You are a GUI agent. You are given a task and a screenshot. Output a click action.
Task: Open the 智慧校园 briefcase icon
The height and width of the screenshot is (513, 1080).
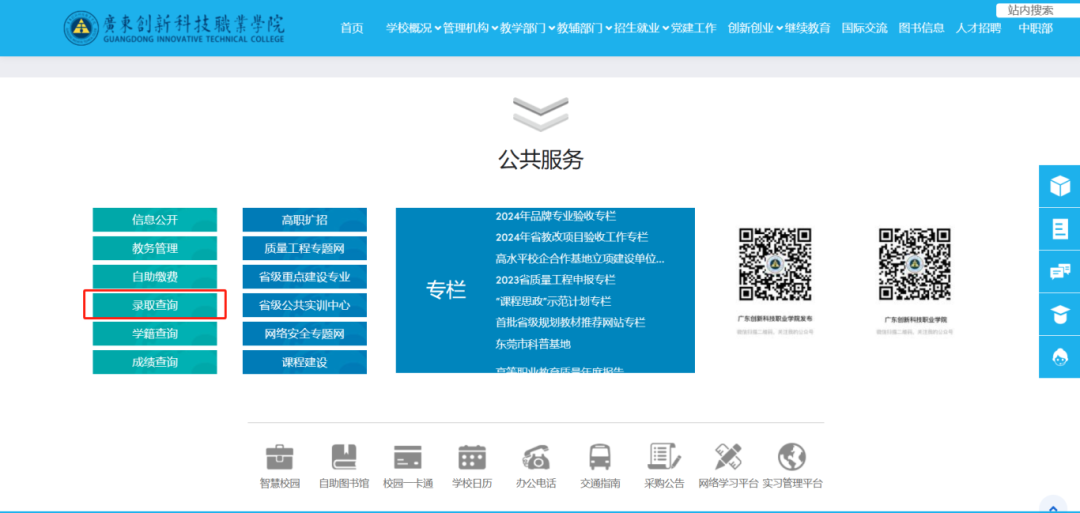coord(280,457)
